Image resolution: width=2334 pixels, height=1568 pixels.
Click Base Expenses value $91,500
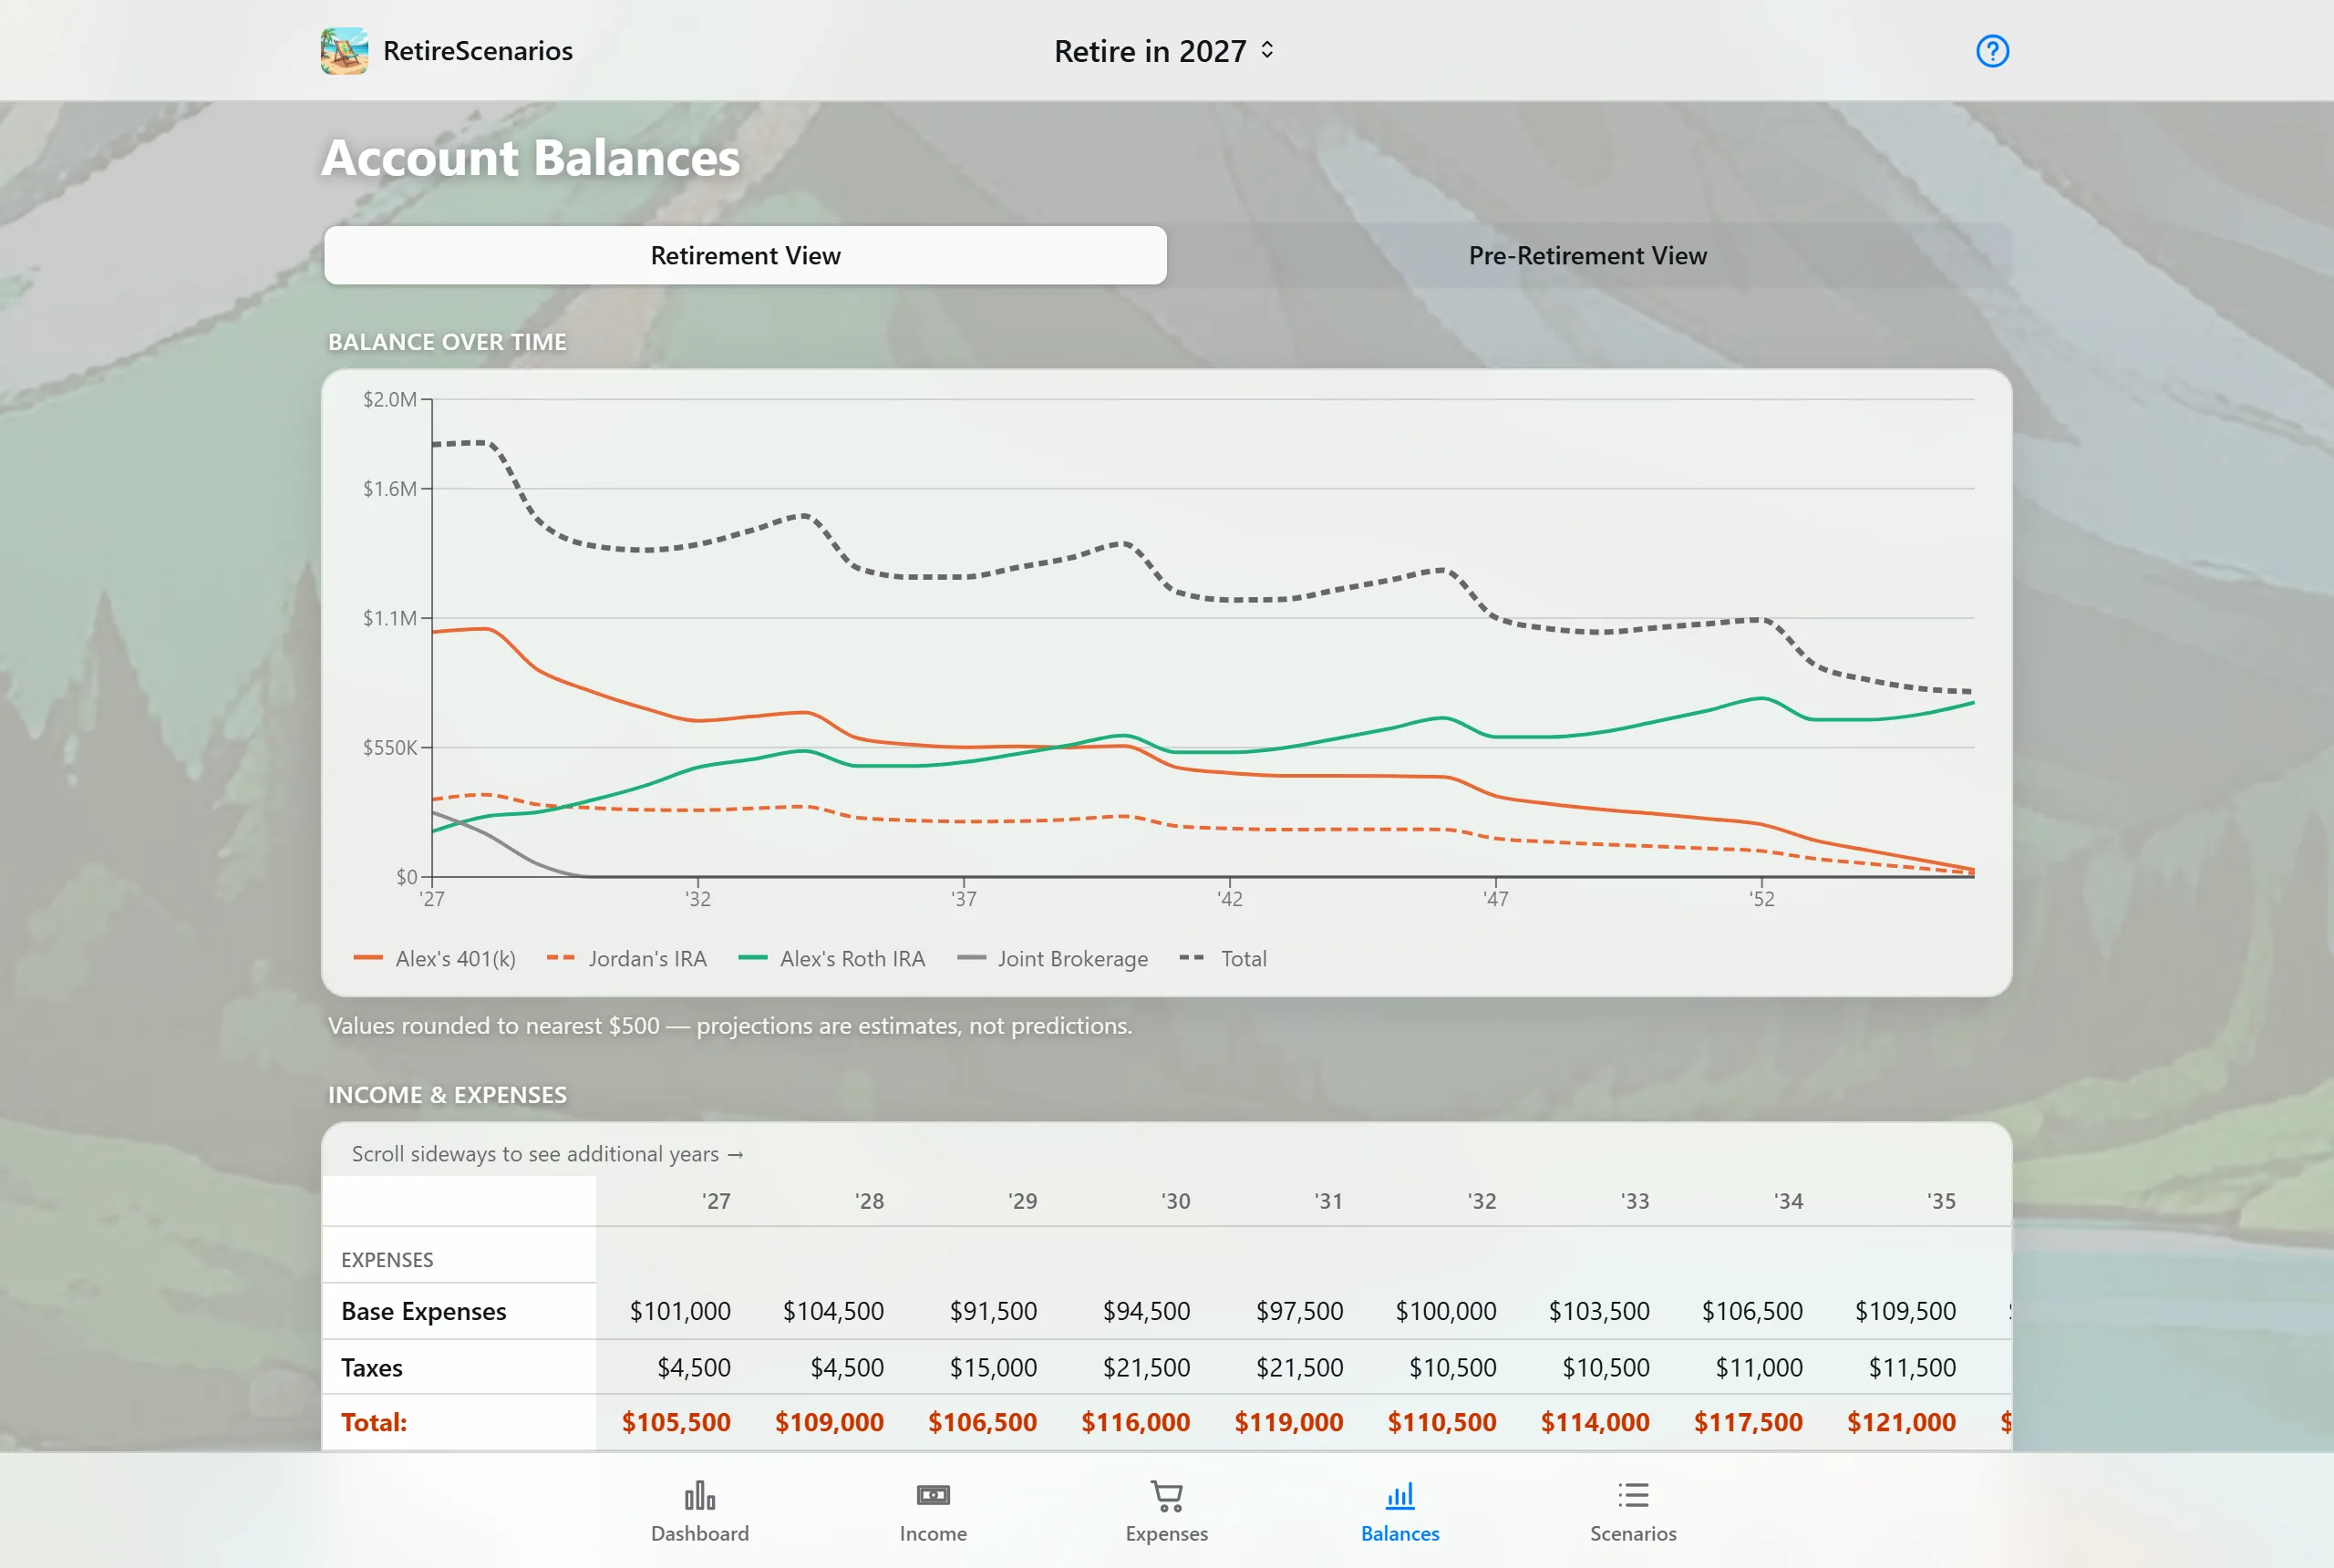pyautogui.click(x=993, y=1311)
